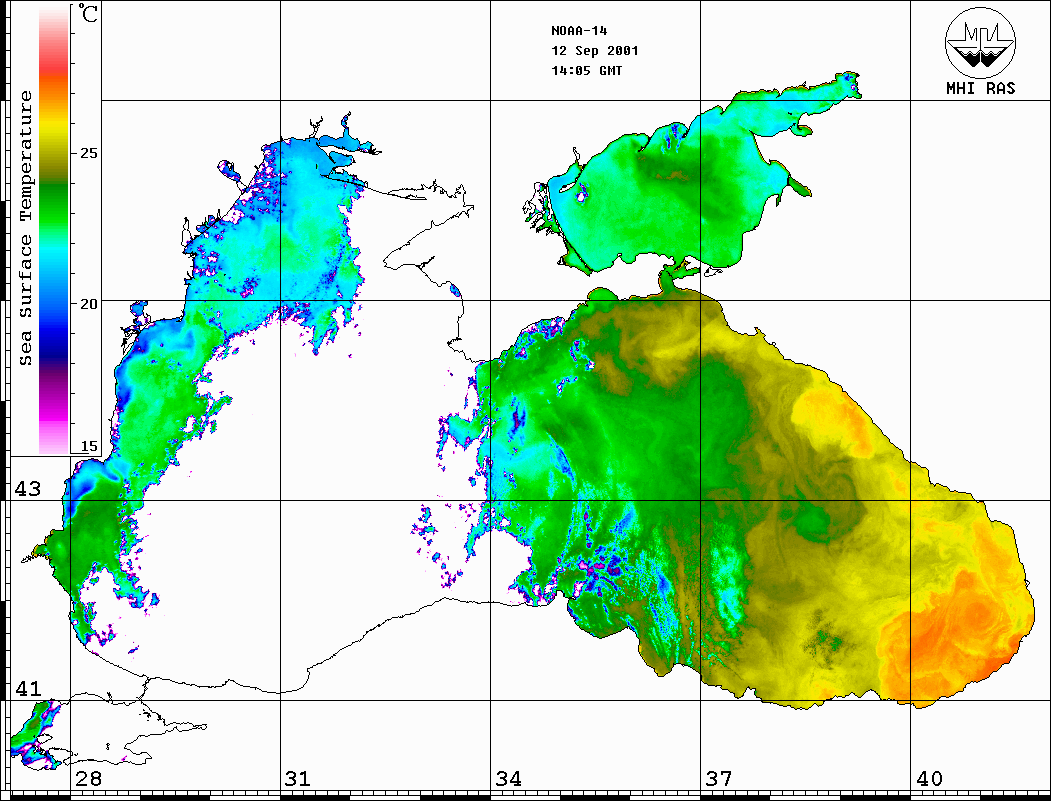The image size is (1051, 801).
Task: Click the longitude label '31'
Action: tap(298, 778)
